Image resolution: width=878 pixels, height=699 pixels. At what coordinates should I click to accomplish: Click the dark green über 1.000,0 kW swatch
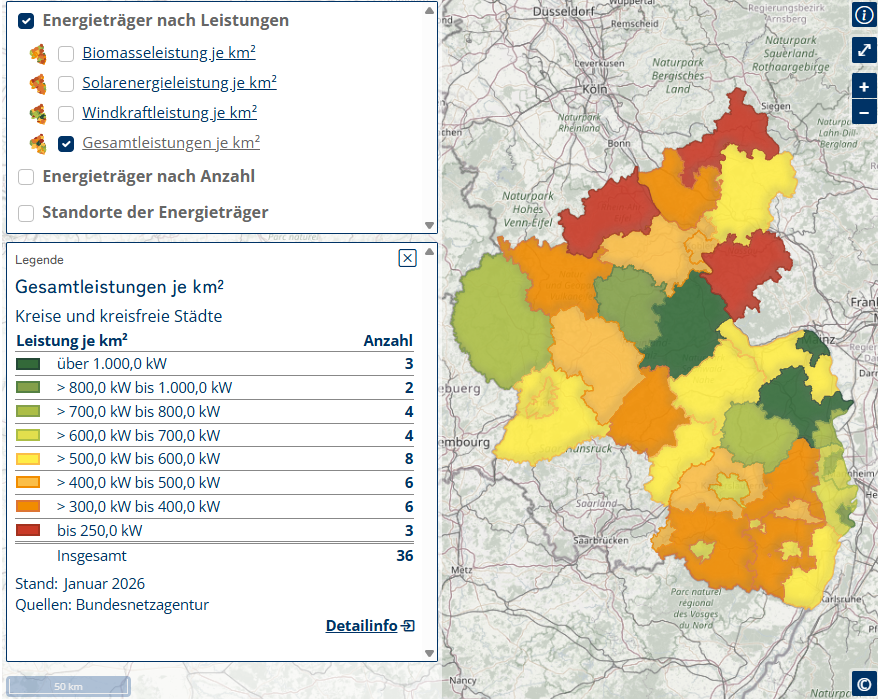28,364
